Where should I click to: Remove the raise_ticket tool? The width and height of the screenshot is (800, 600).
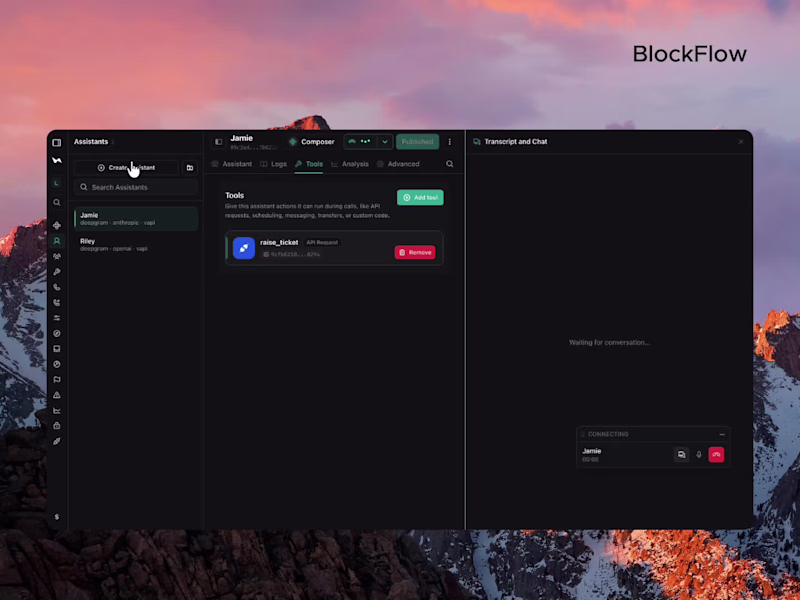(x=415, y=253)
